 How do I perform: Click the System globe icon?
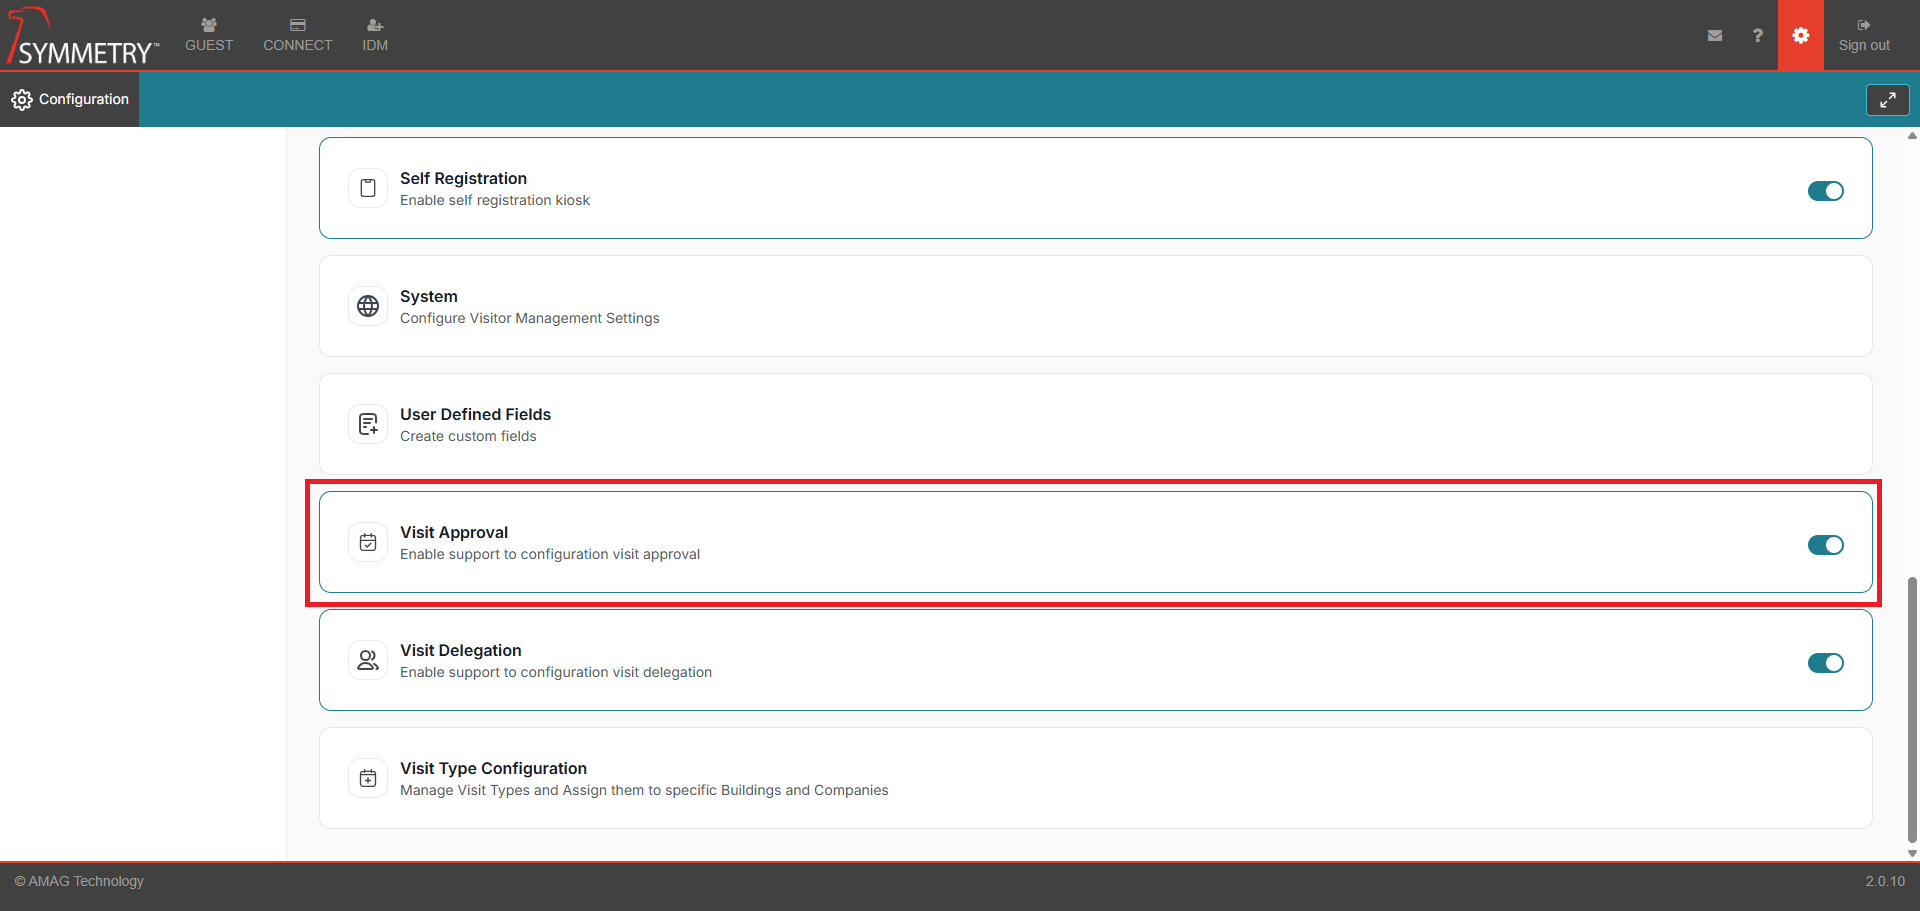click(368, 306)
